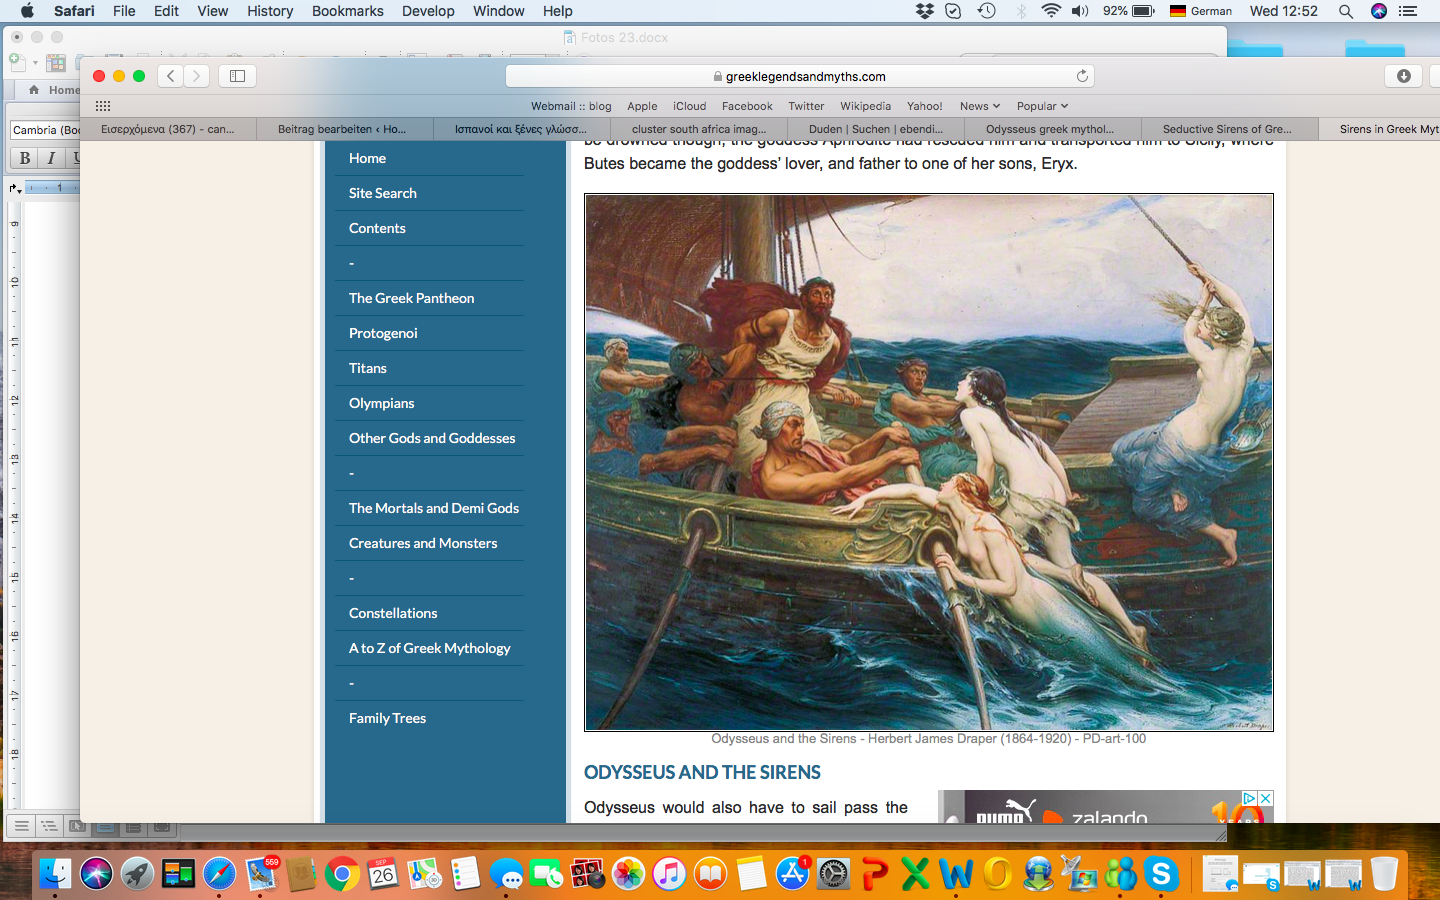
Task: Open the German input source menu
Action: [1201, 11]
